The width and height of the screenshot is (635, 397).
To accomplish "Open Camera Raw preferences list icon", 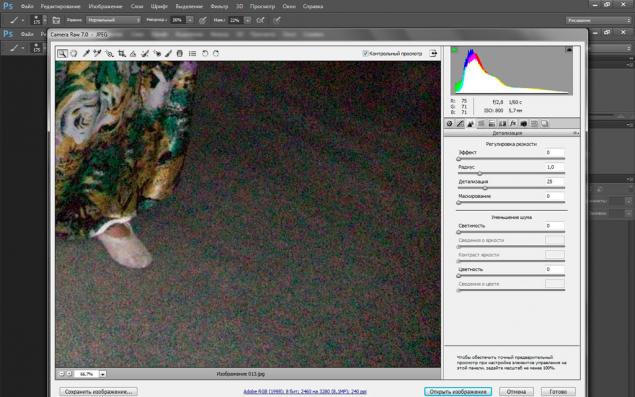I will coord(192,53).
